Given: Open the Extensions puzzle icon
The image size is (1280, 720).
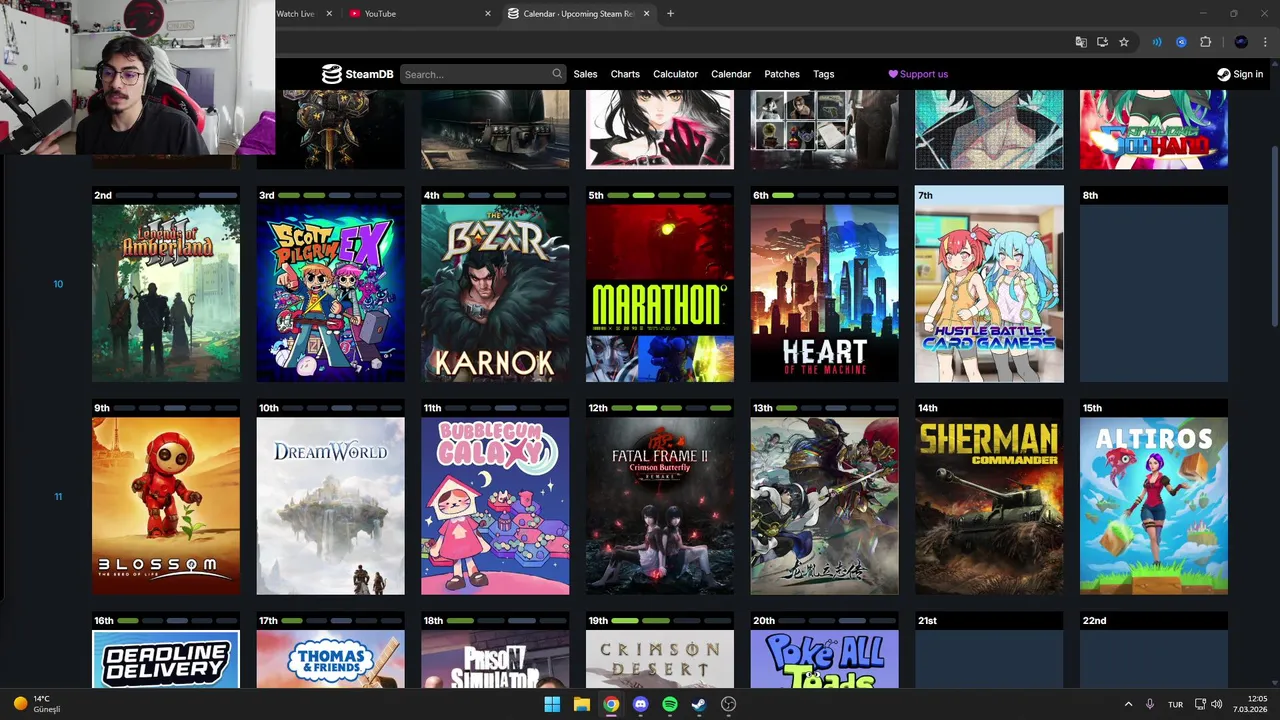Looking at the screenshot, I should point(1205,42).
